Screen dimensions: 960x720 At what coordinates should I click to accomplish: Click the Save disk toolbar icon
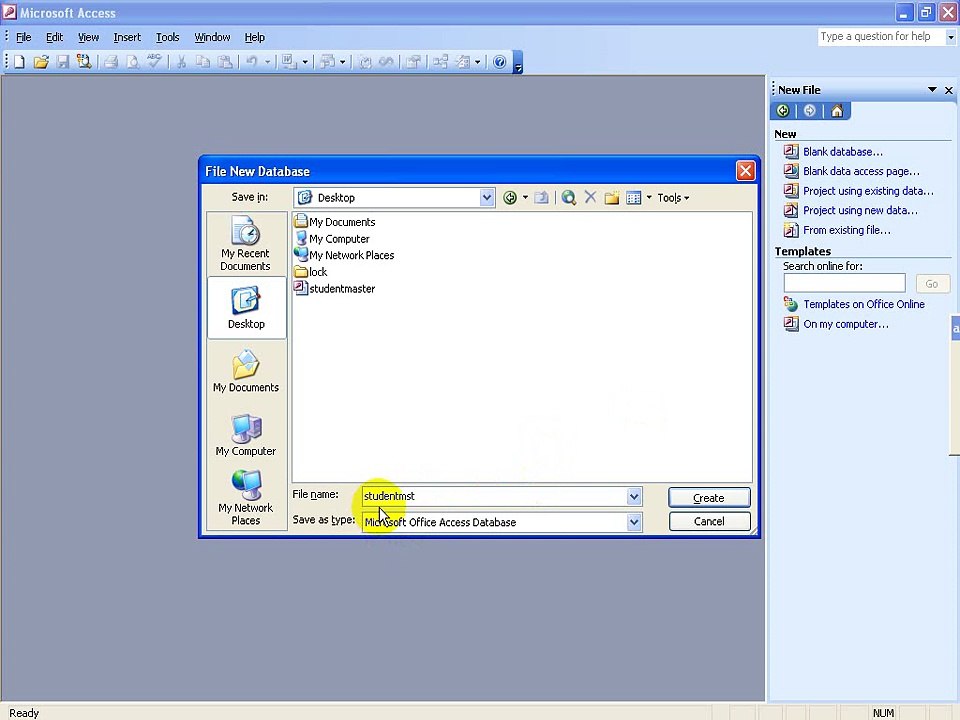[x=62, y=62]
